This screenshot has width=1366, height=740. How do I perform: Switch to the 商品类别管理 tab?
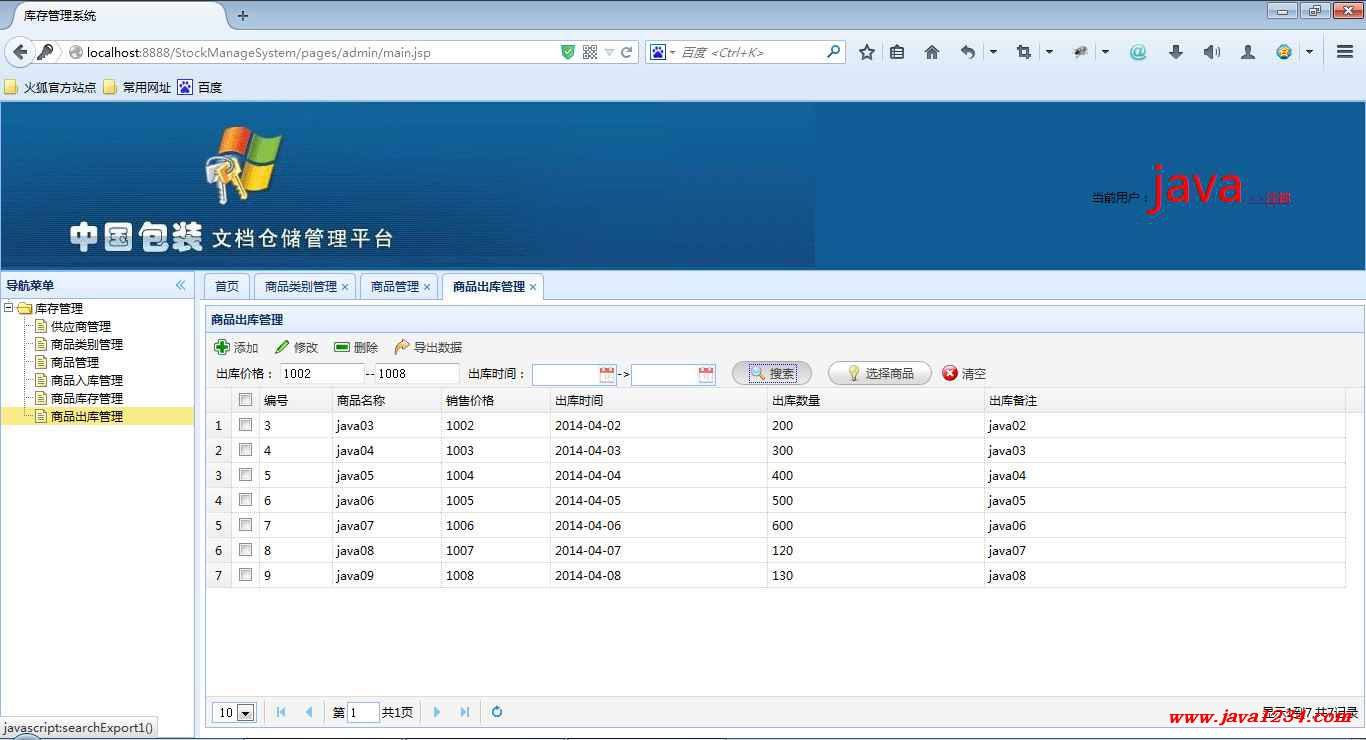(x=300, y=286)
